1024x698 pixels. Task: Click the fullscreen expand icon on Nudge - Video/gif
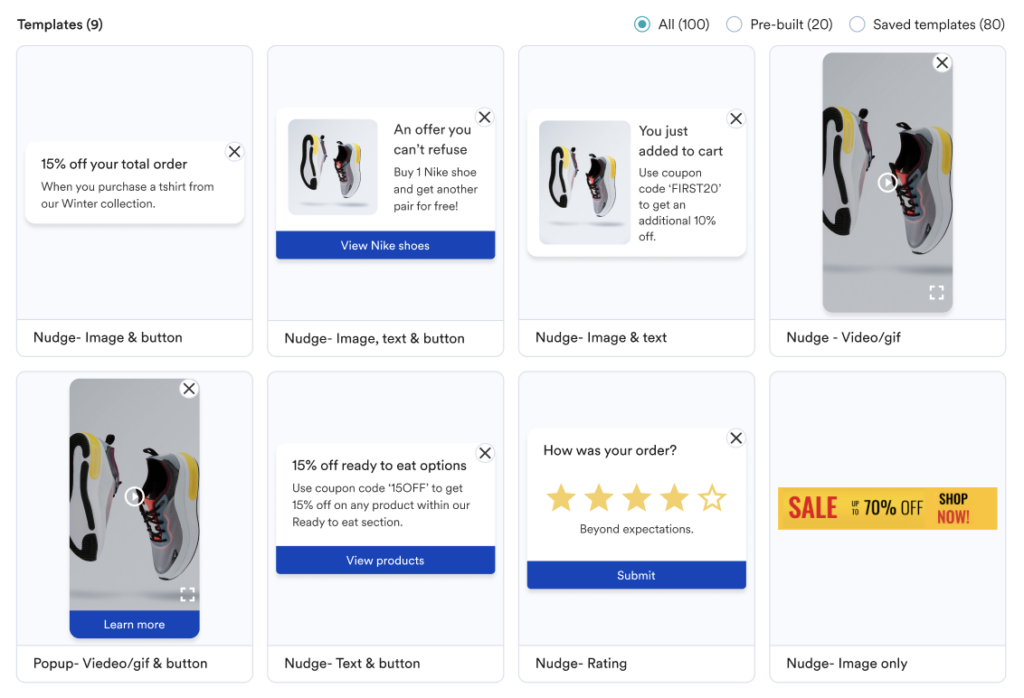click(x=936, y=293)
